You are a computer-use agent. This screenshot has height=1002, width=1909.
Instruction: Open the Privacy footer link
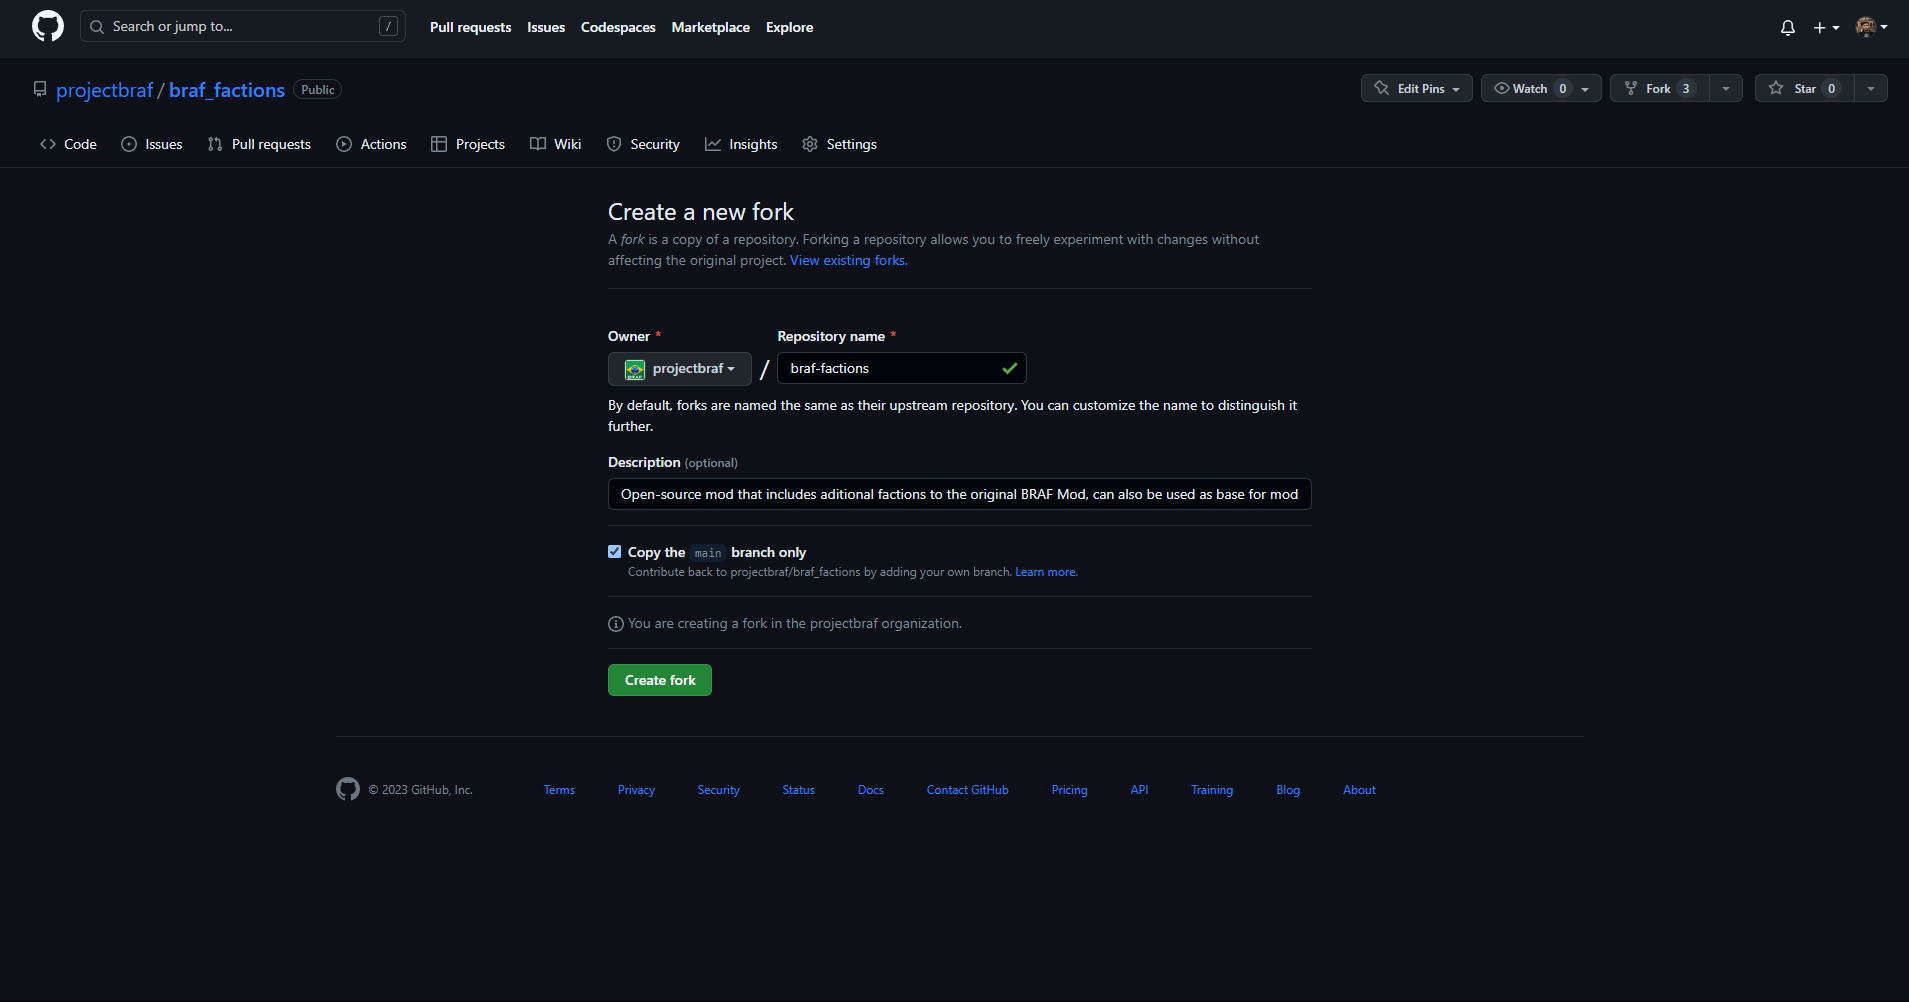pos(636,790)
